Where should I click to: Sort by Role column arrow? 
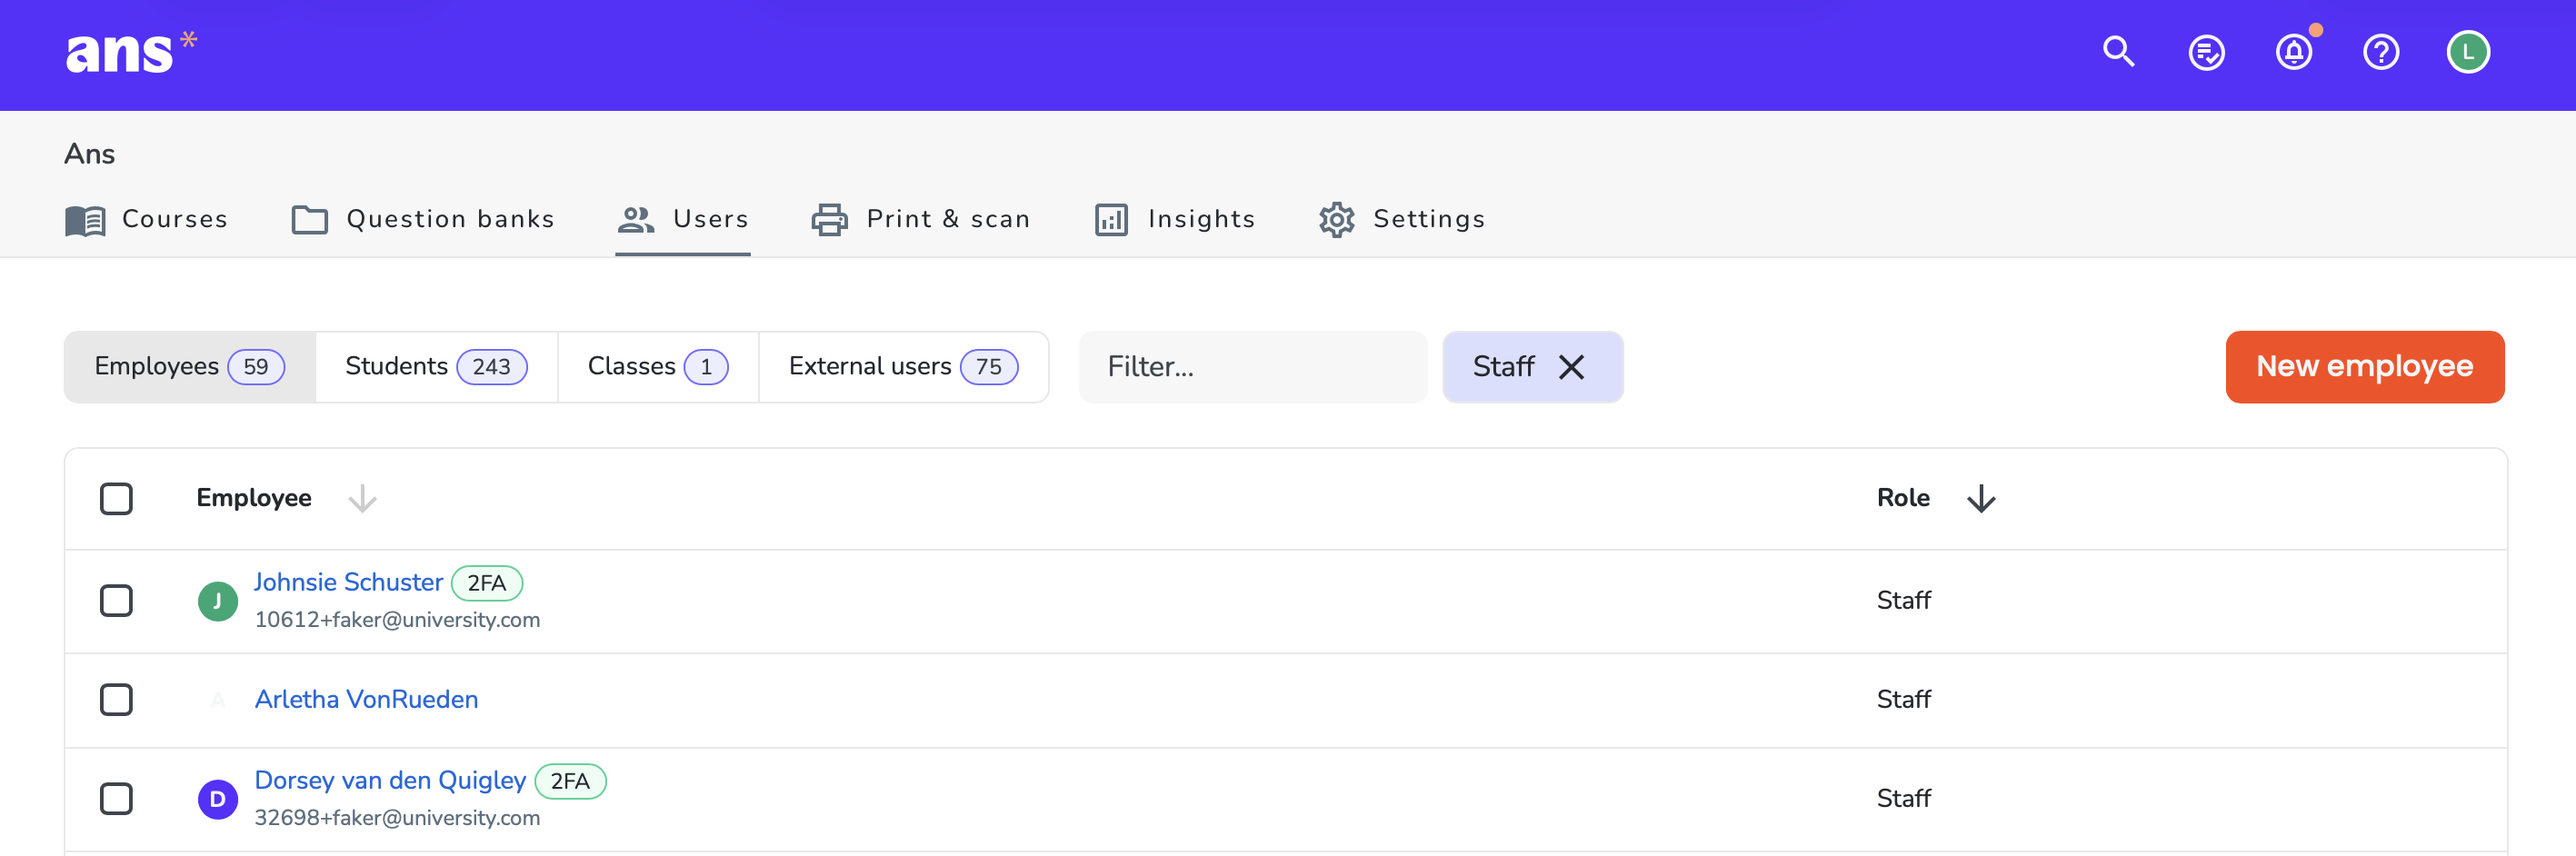pos(1981,498)
